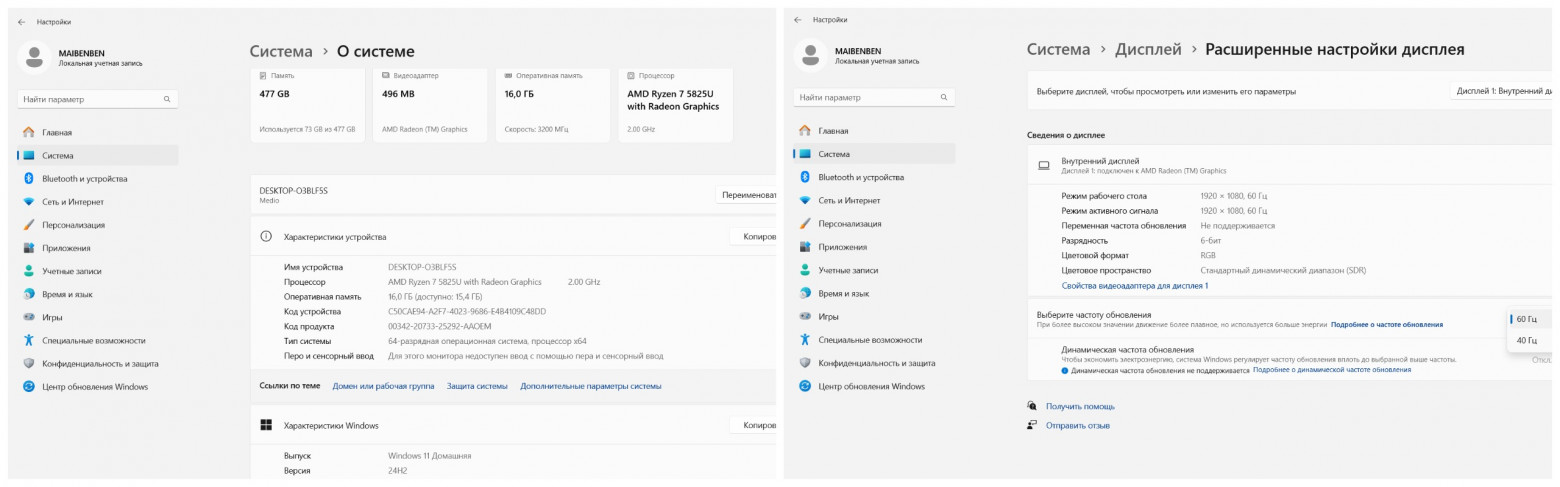This screenshot has width=1560, height=487.
Task: Click the Игры gamepad icon in the right window
Action: tap(805, 316)
